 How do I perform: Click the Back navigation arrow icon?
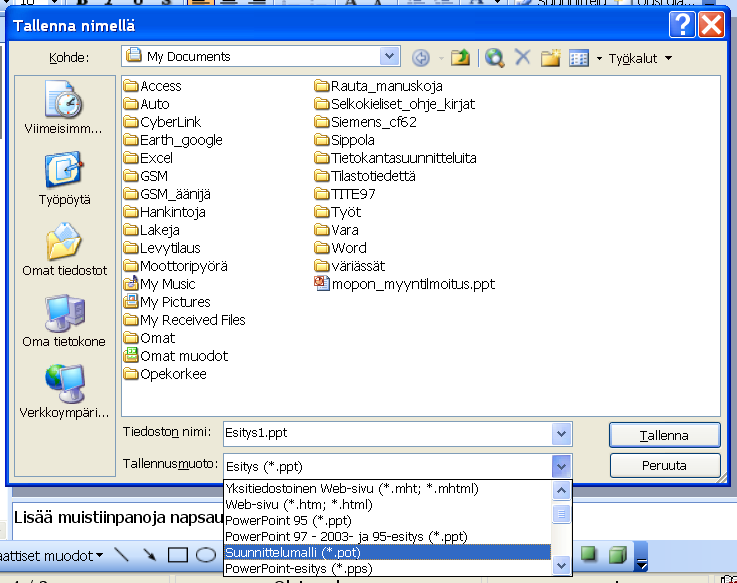421,58
